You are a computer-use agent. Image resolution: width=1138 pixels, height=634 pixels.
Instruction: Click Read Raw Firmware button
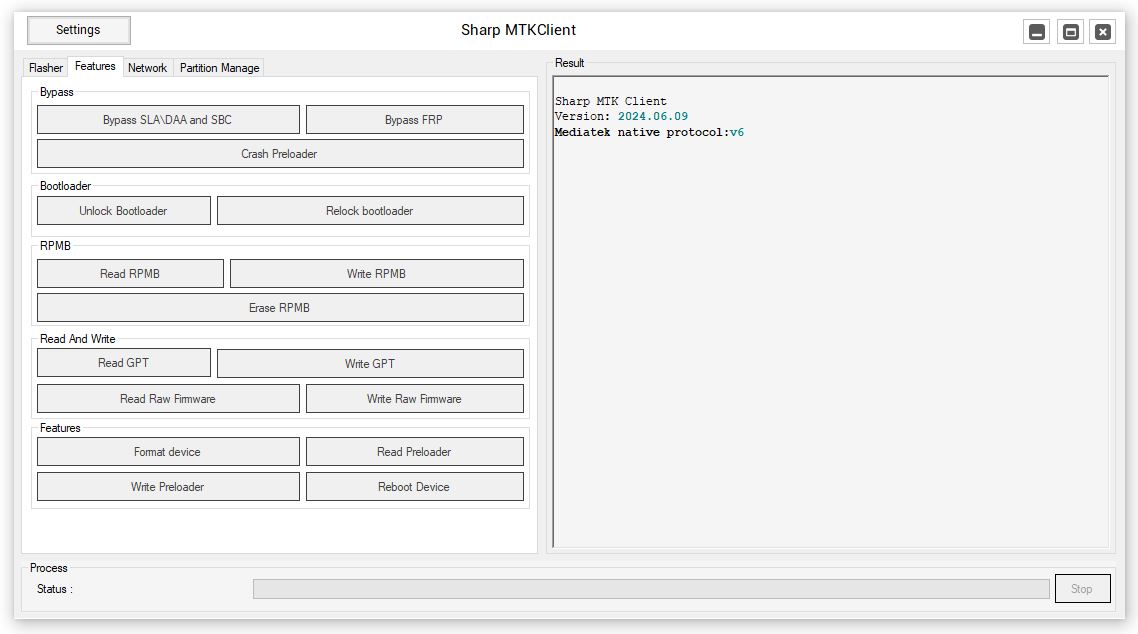[168, 399]
